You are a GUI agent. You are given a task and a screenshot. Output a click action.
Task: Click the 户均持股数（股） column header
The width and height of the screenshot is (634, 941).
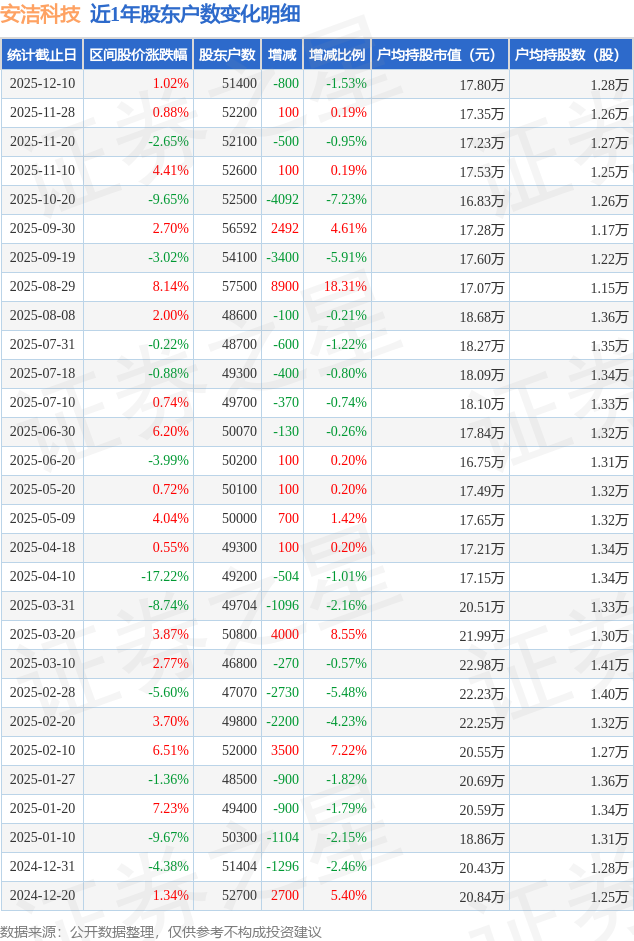[x=570, y=55]
